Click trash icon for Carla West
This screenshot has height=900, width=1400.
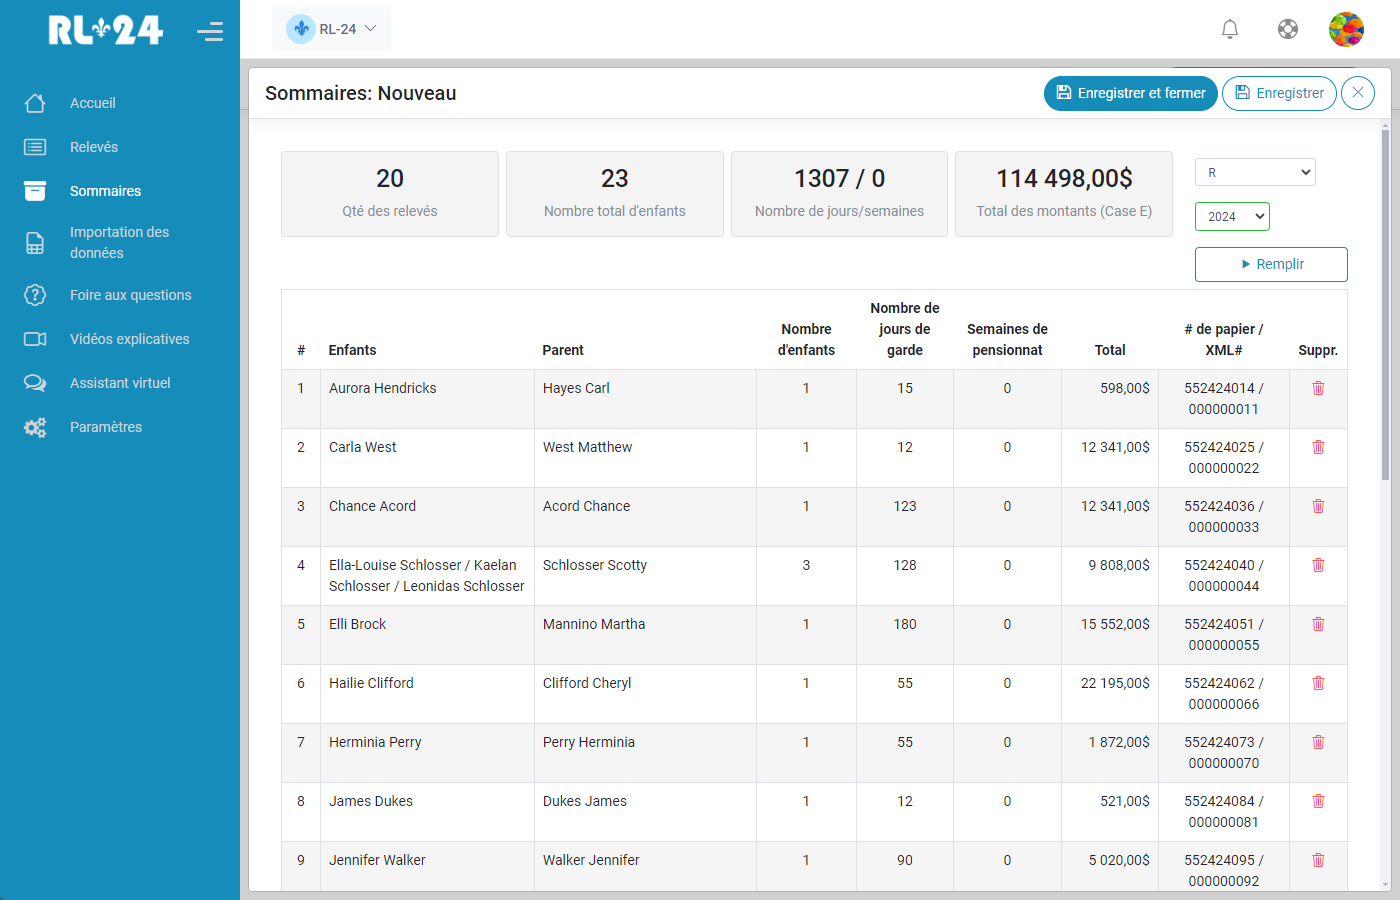coord(1318,447)
